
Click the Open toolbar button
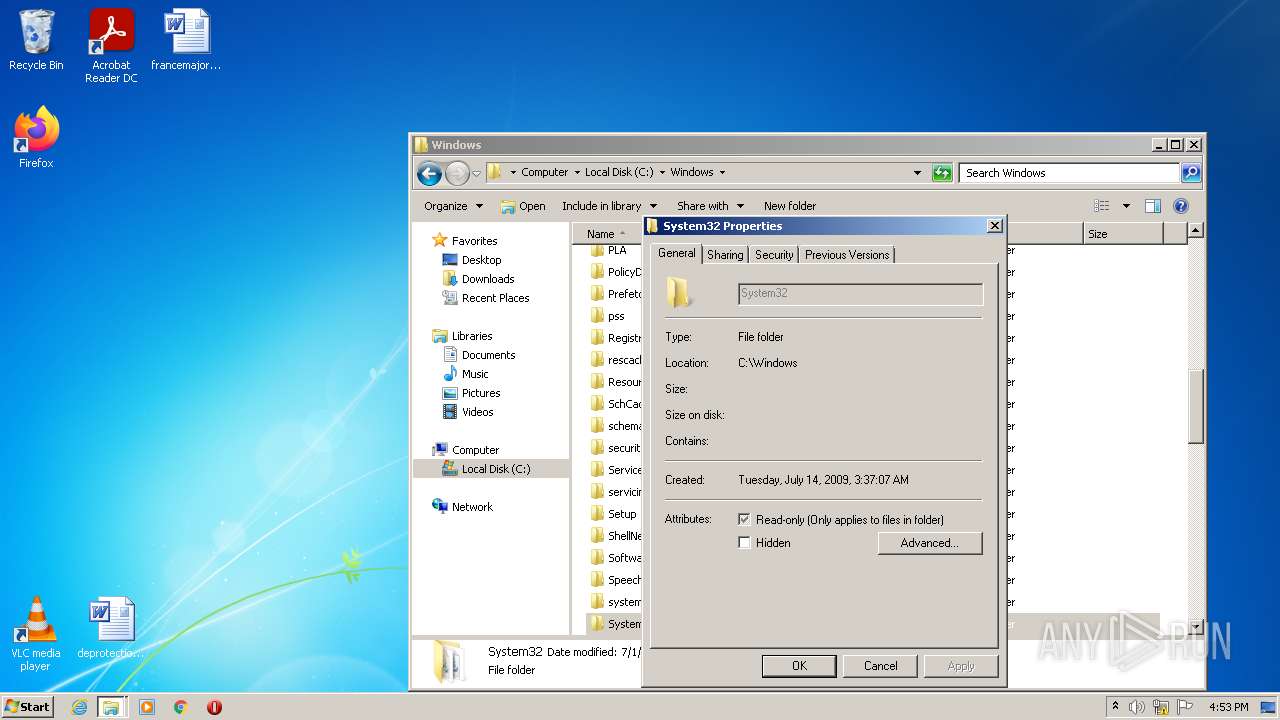point(523,206)
